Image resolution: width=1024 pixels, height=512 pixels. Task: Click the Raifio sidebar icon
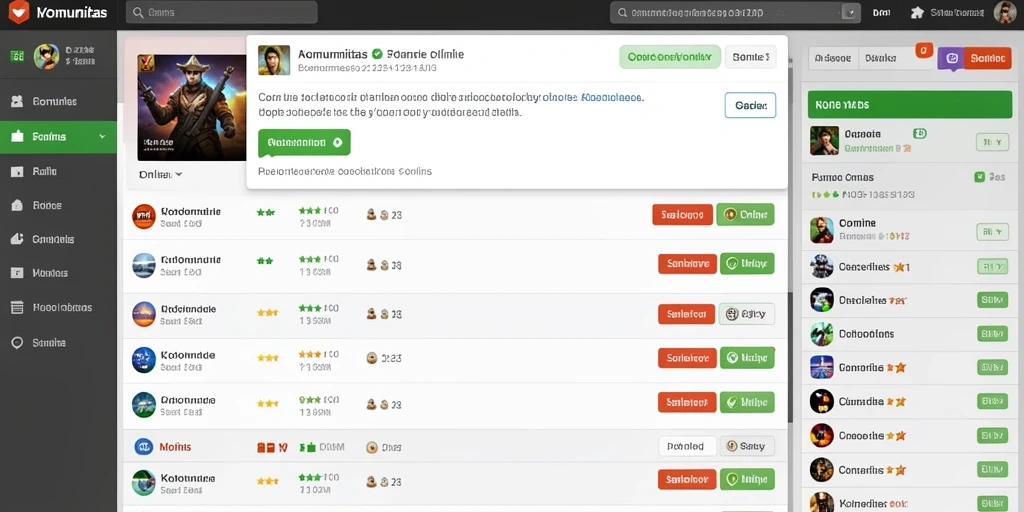pos(18,171)
